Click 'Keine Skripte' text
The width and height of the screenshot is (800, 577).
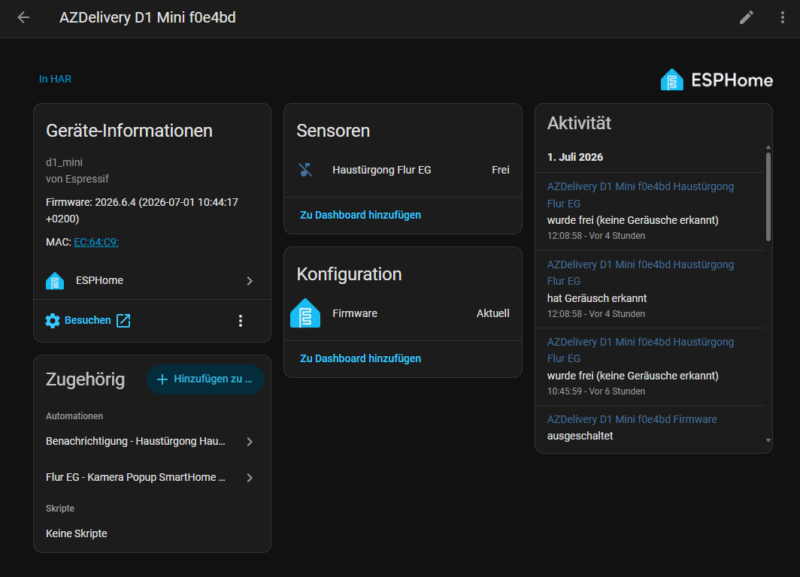point(77,534)
